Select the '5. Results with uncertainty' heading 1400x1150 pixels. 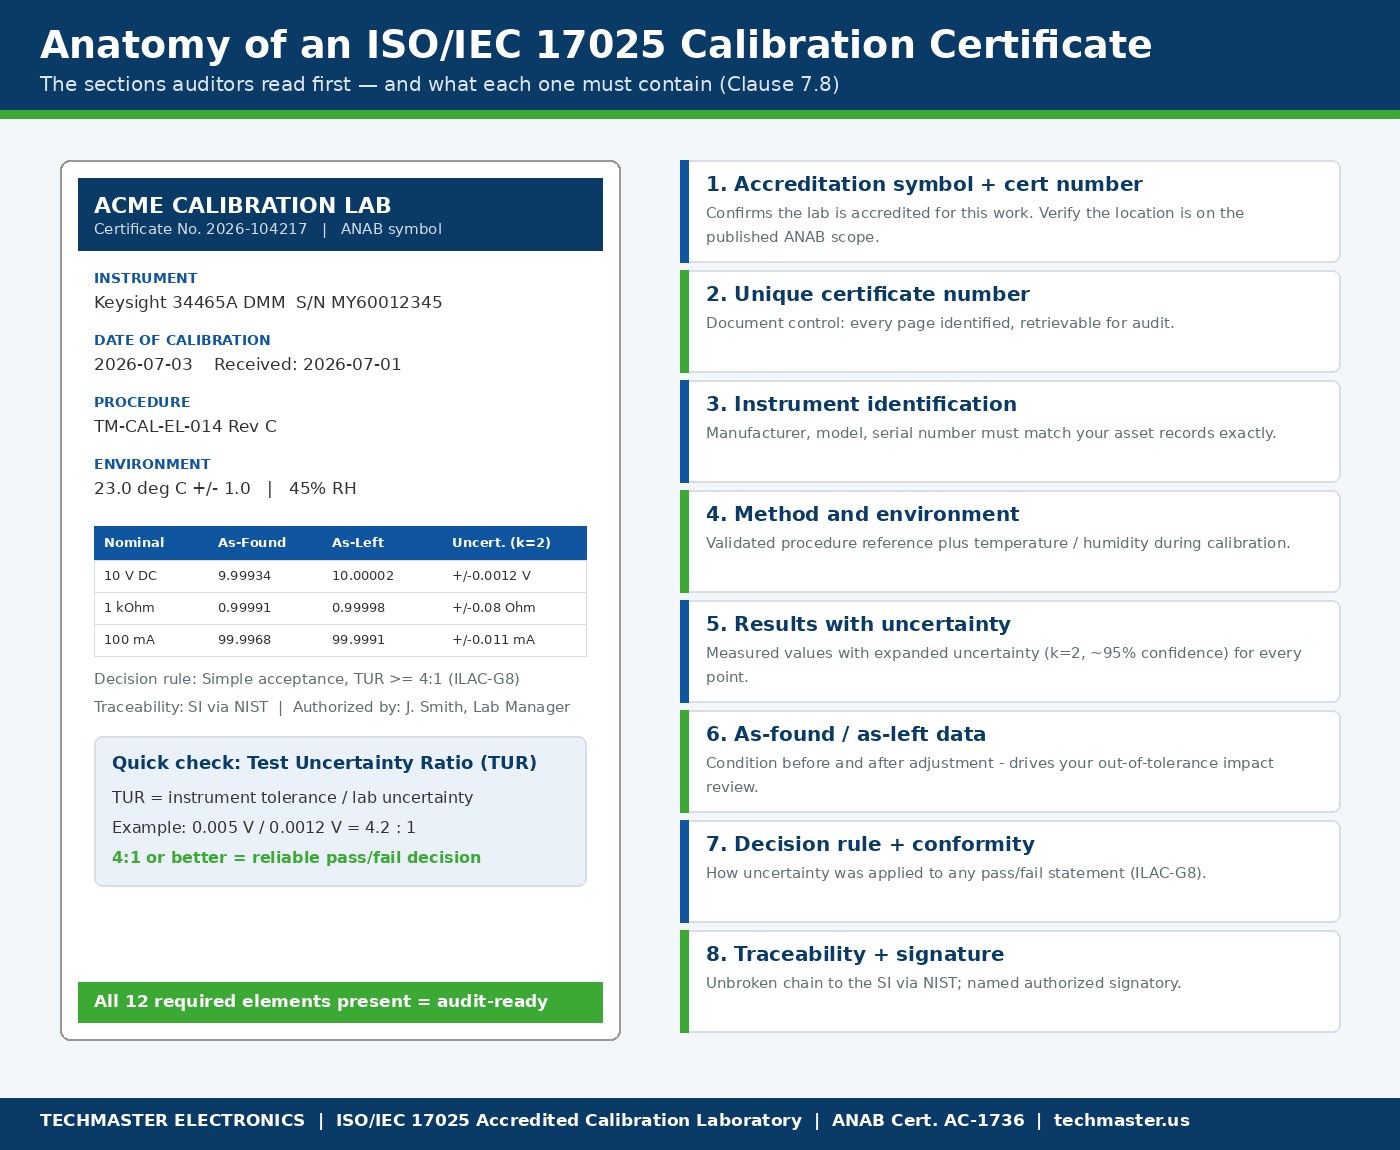coord(858,624)
